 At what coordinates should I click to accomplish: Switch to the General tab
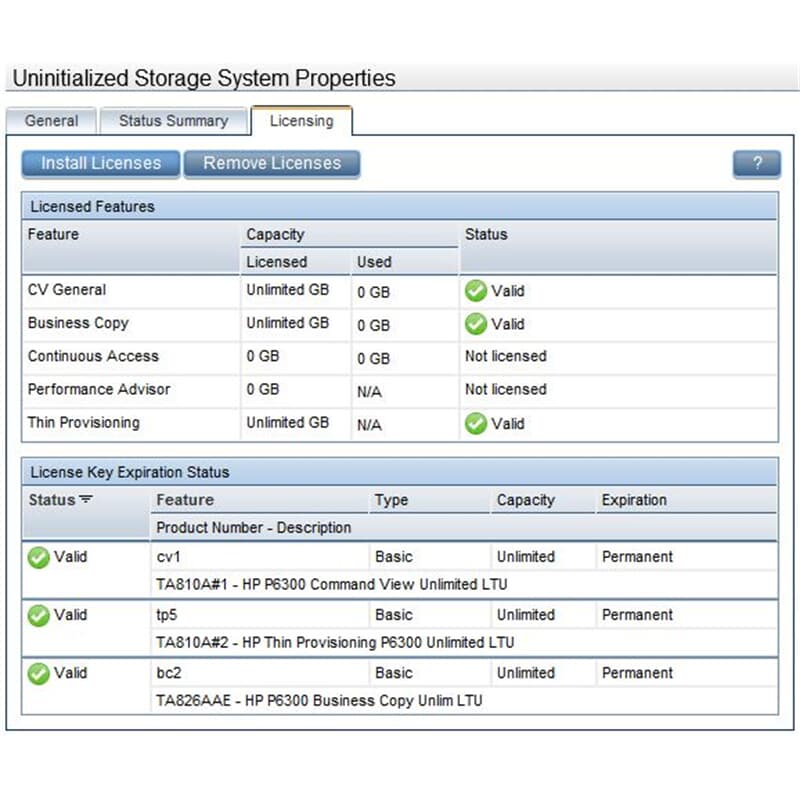(51, 121)
